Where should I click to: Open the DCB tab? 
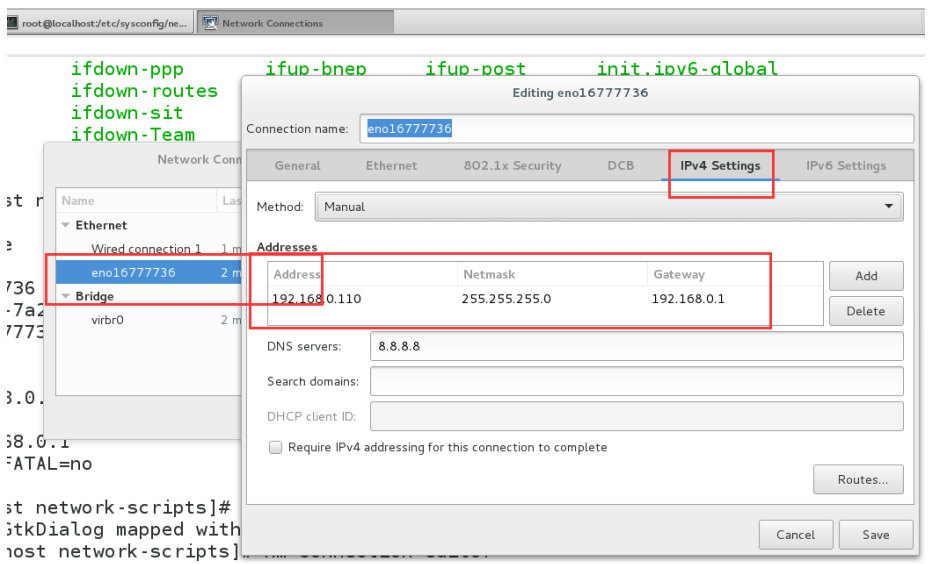coord(620,166)
